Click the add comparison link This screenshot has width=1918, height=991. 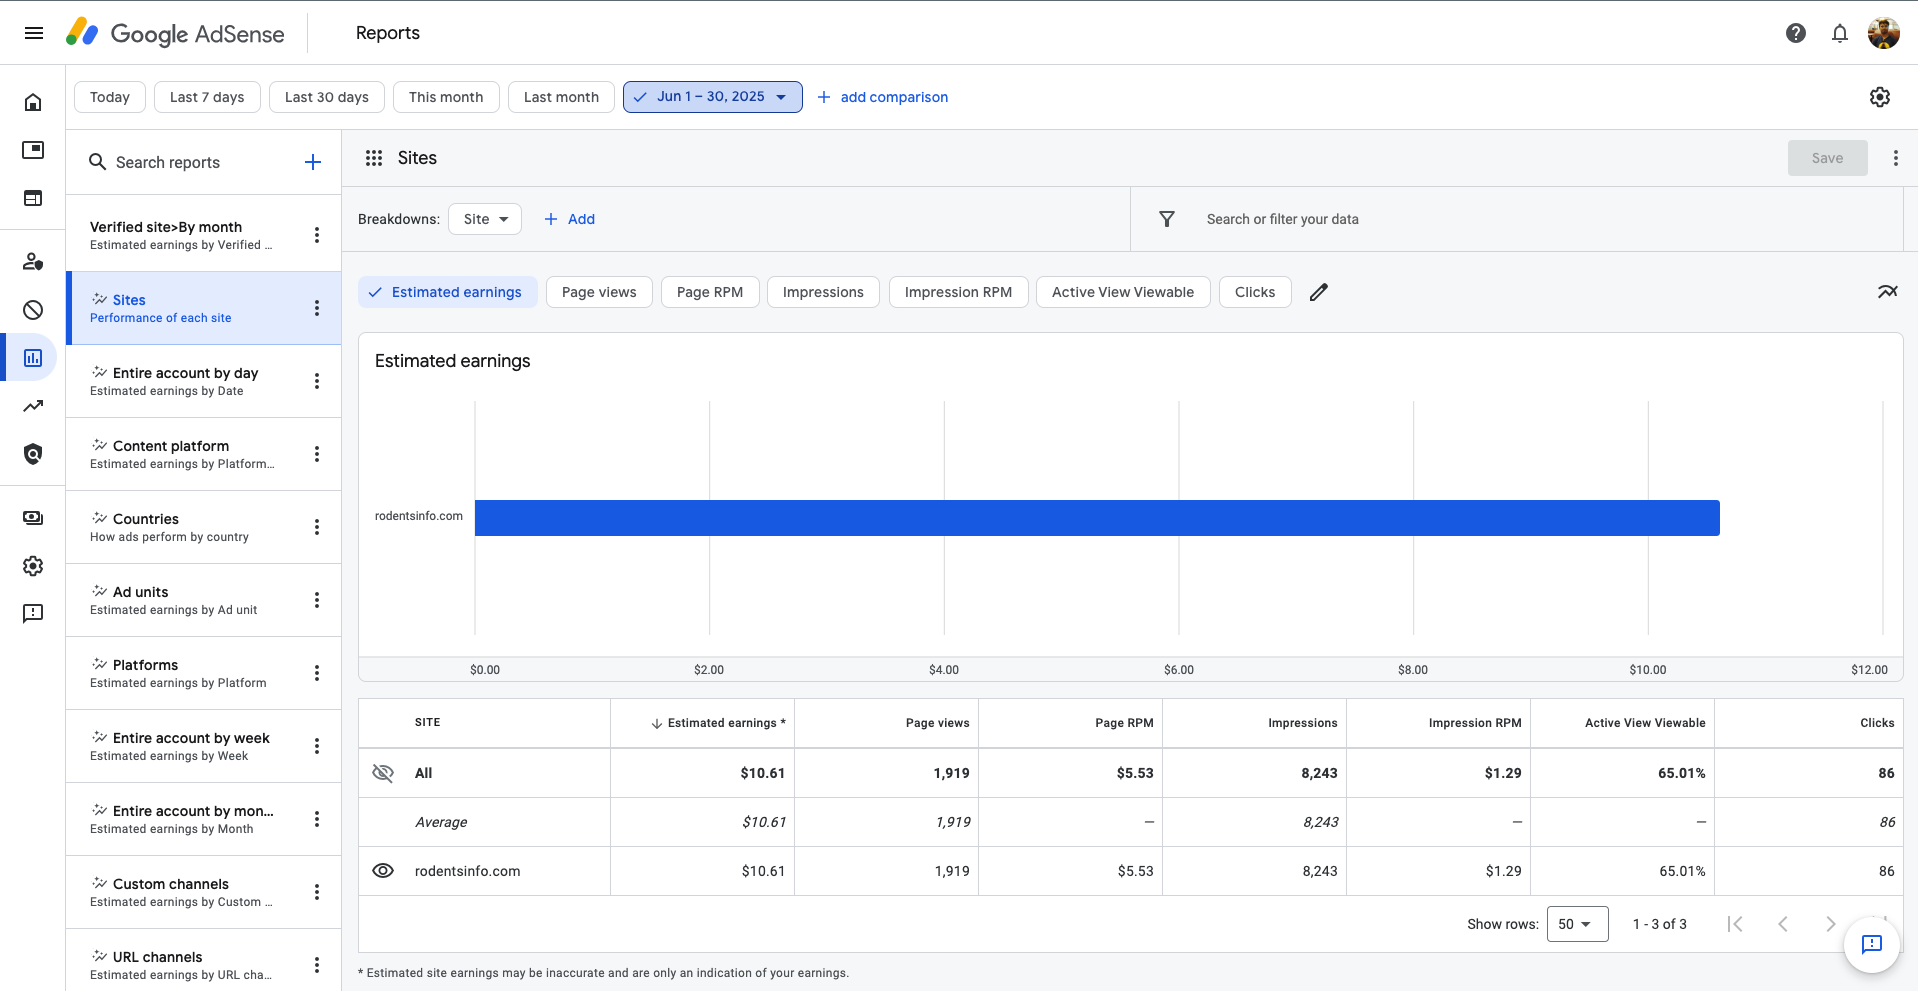[882, 97]
